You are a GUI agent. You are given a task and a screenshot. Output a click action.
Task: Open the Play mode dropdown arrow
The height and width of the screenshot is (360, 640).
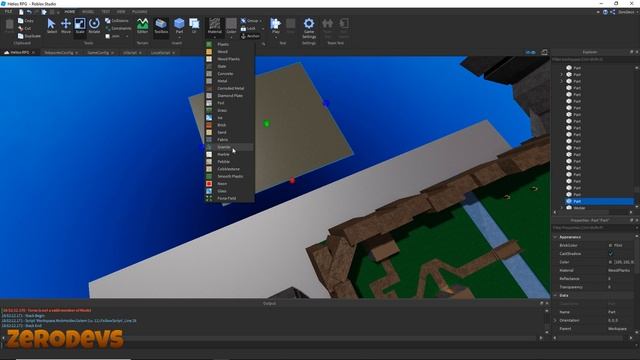276,37
